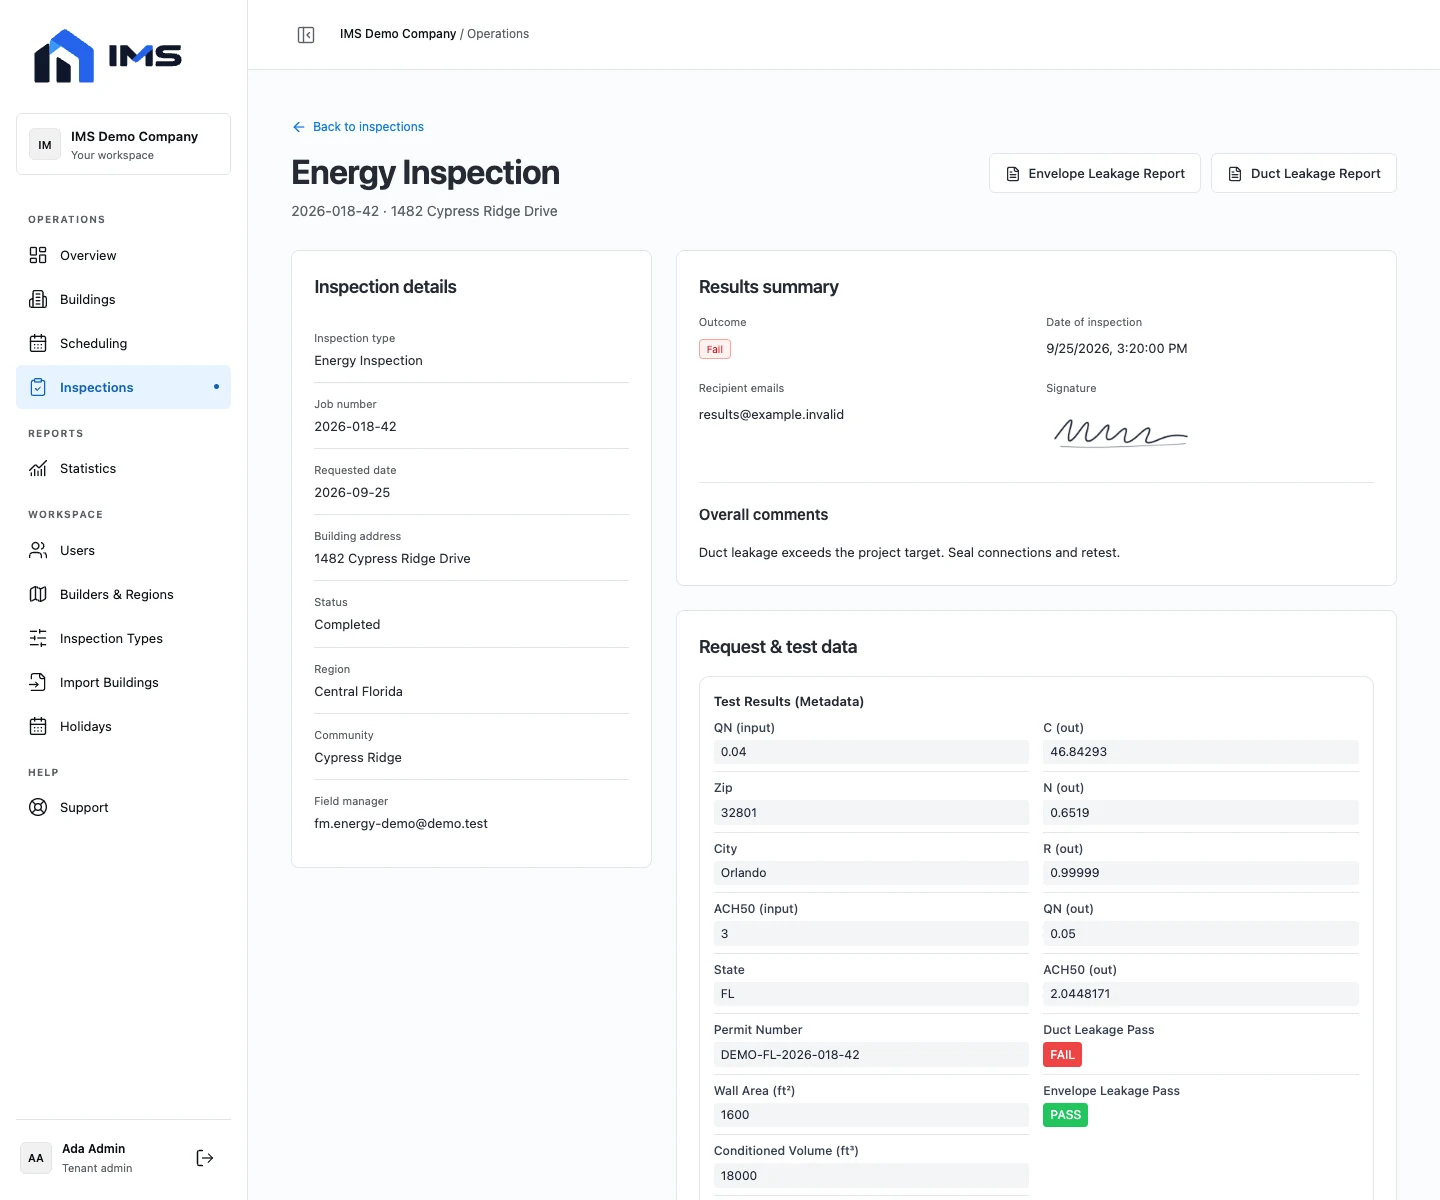1440x1200 pixels.
Task: Click the Builders & Regions map icon
Action: click(x=38, y=594)
